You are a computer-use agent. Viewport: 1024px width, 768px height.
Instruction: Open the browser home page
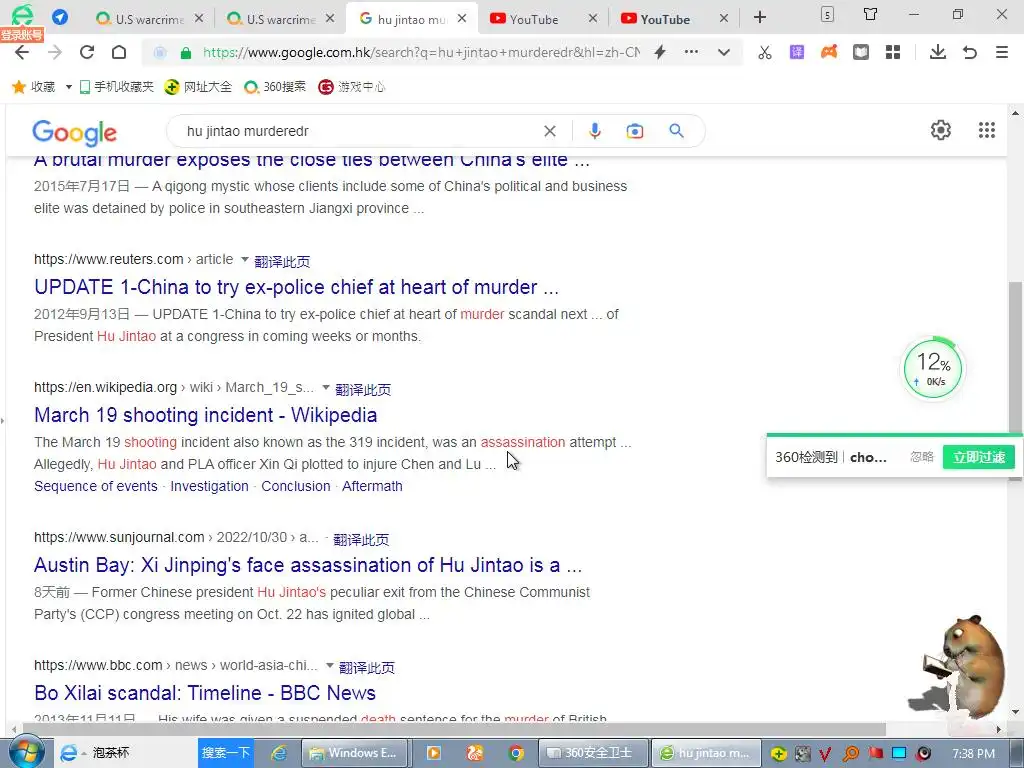tap(119, 52)
